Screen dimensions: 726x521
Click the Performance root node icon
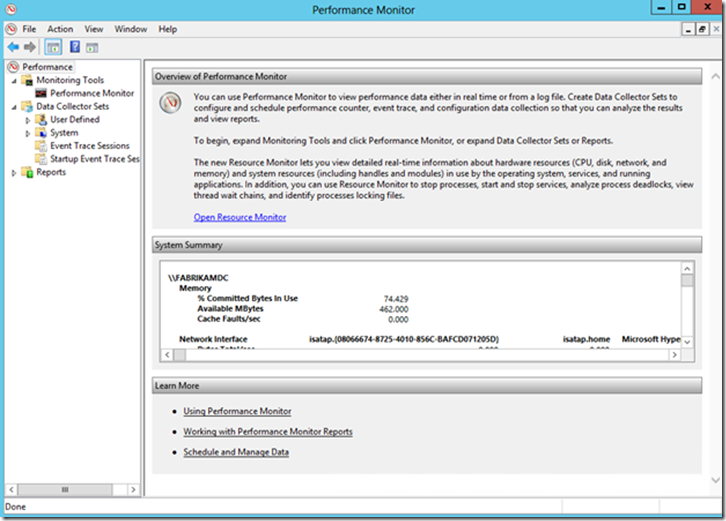13,67
